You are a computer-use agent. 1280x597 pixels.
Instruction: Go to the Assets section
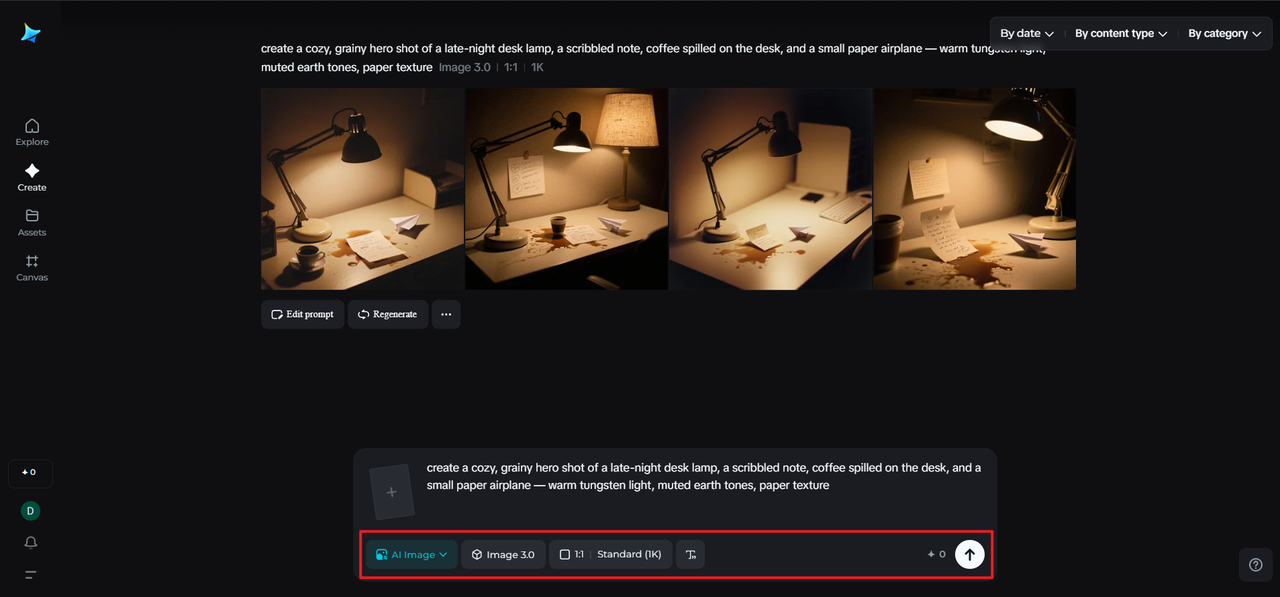click(32, 222)
